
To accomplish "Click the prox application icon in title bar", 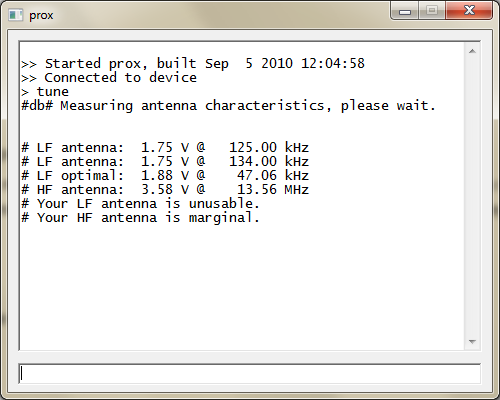I will pyautogui.click(x=16, y=15).
